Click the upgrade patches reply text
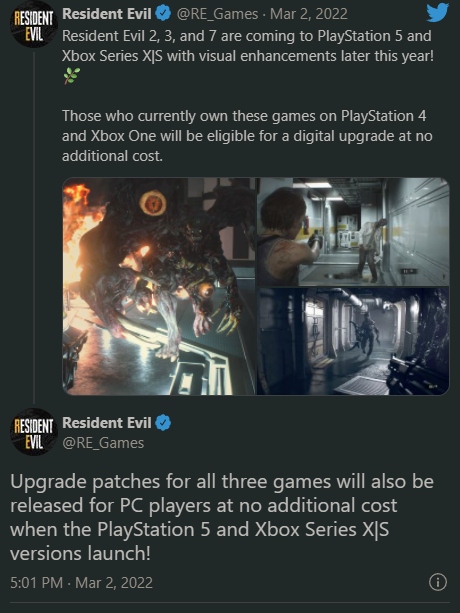460x613 pixels. pos(222,517)
